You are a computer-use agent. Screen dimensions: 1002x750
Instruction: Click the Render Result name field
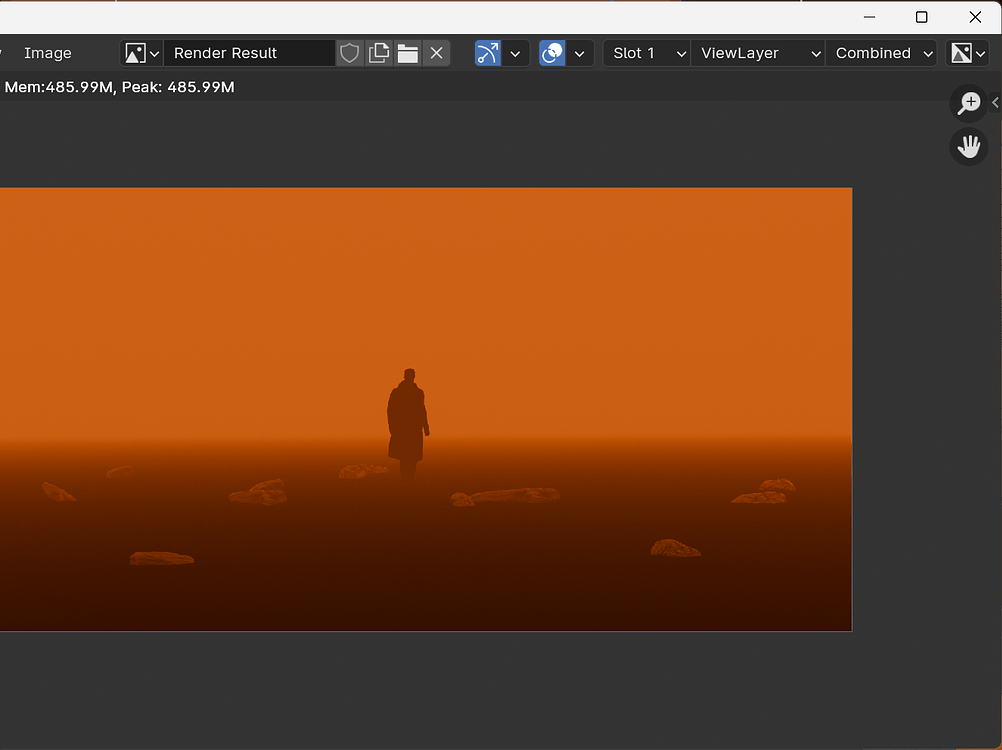click(x=249, y=53)
